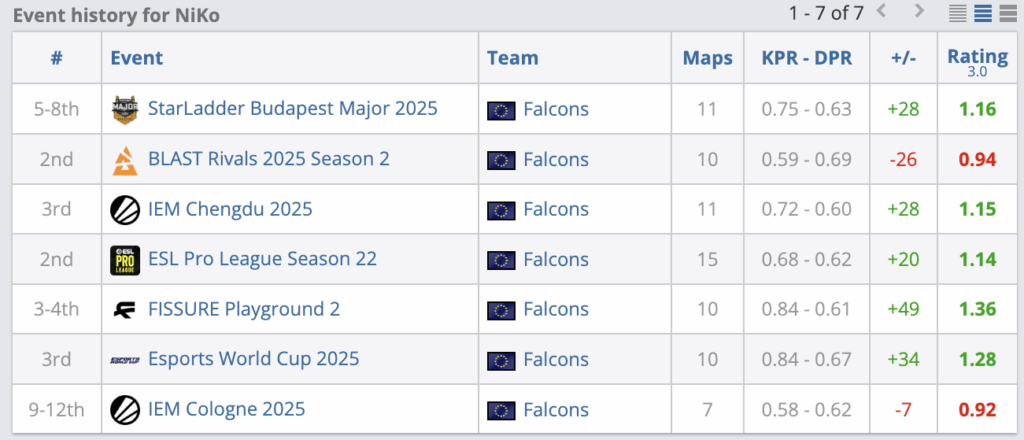Click the IEM Cologne 2025 logo
This screenshot has height=440, width=1024.
tap(125, 409)
